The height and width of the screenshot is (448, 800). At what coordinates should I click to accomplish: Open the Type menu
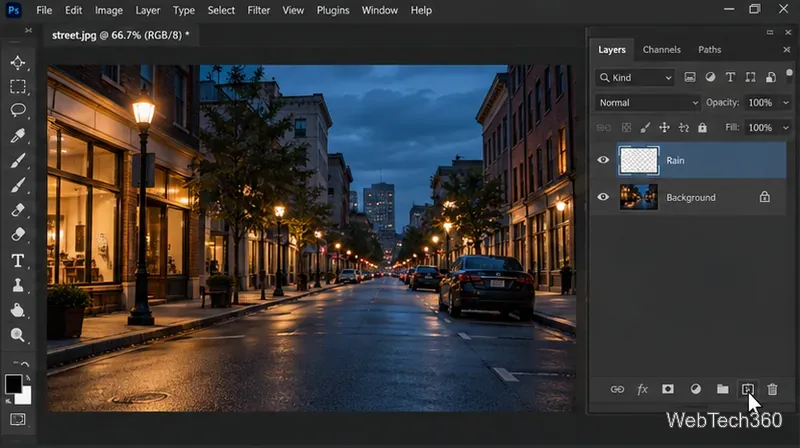184,10
